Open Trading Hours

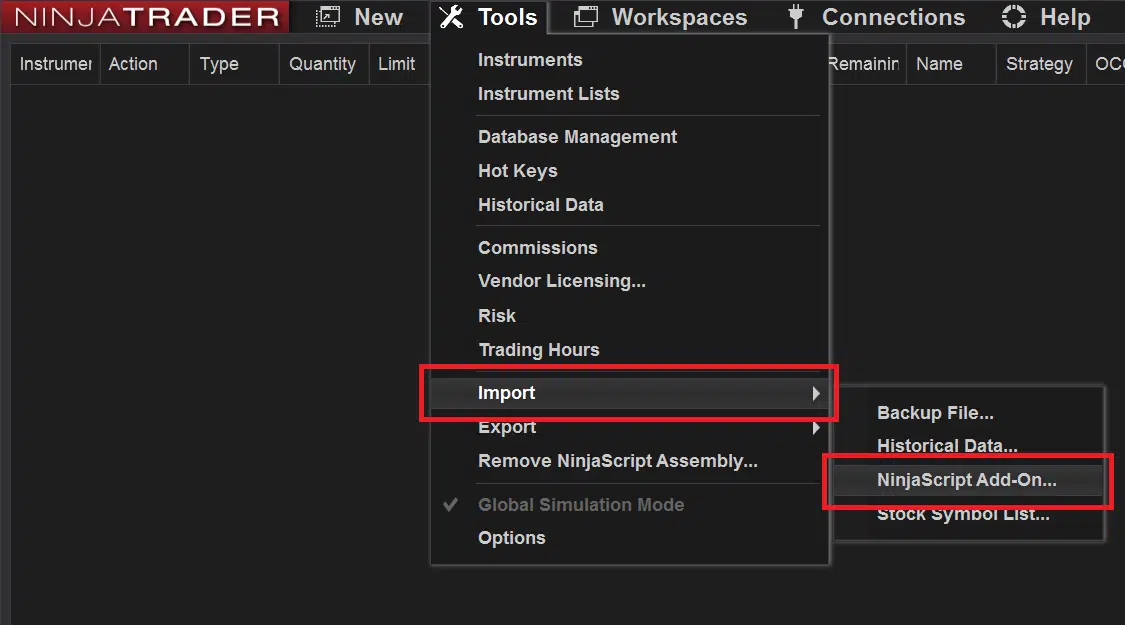point(538,349)
